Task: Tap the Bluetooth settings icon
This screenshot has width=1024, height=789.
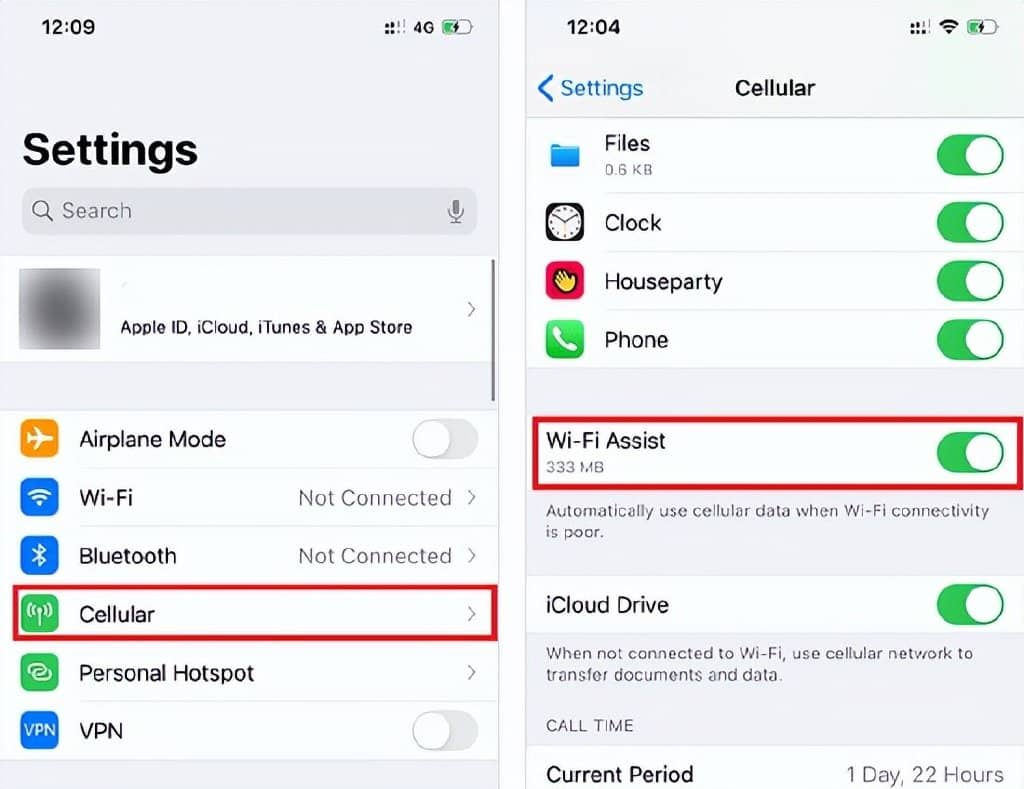Action: [x=39, y=555]
